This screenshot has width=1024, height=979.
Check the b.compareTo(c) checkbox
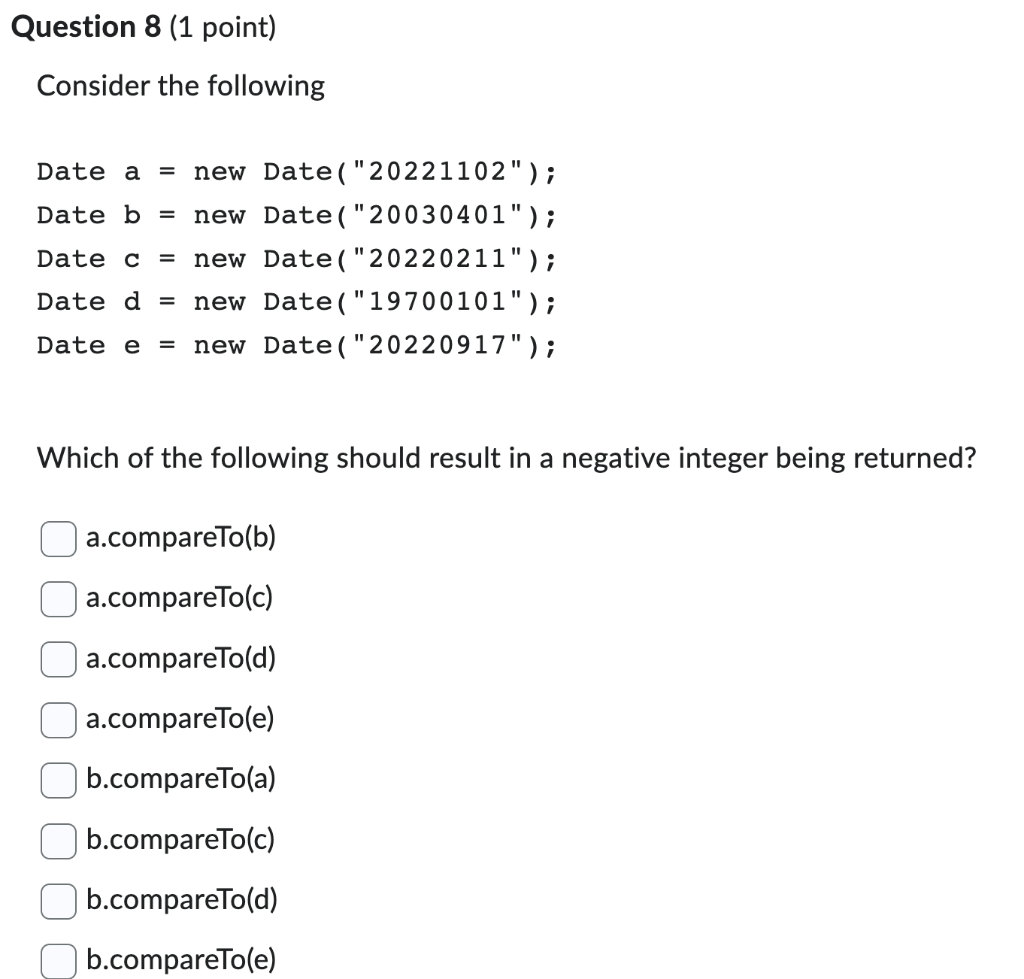click(x=58, y=841)
